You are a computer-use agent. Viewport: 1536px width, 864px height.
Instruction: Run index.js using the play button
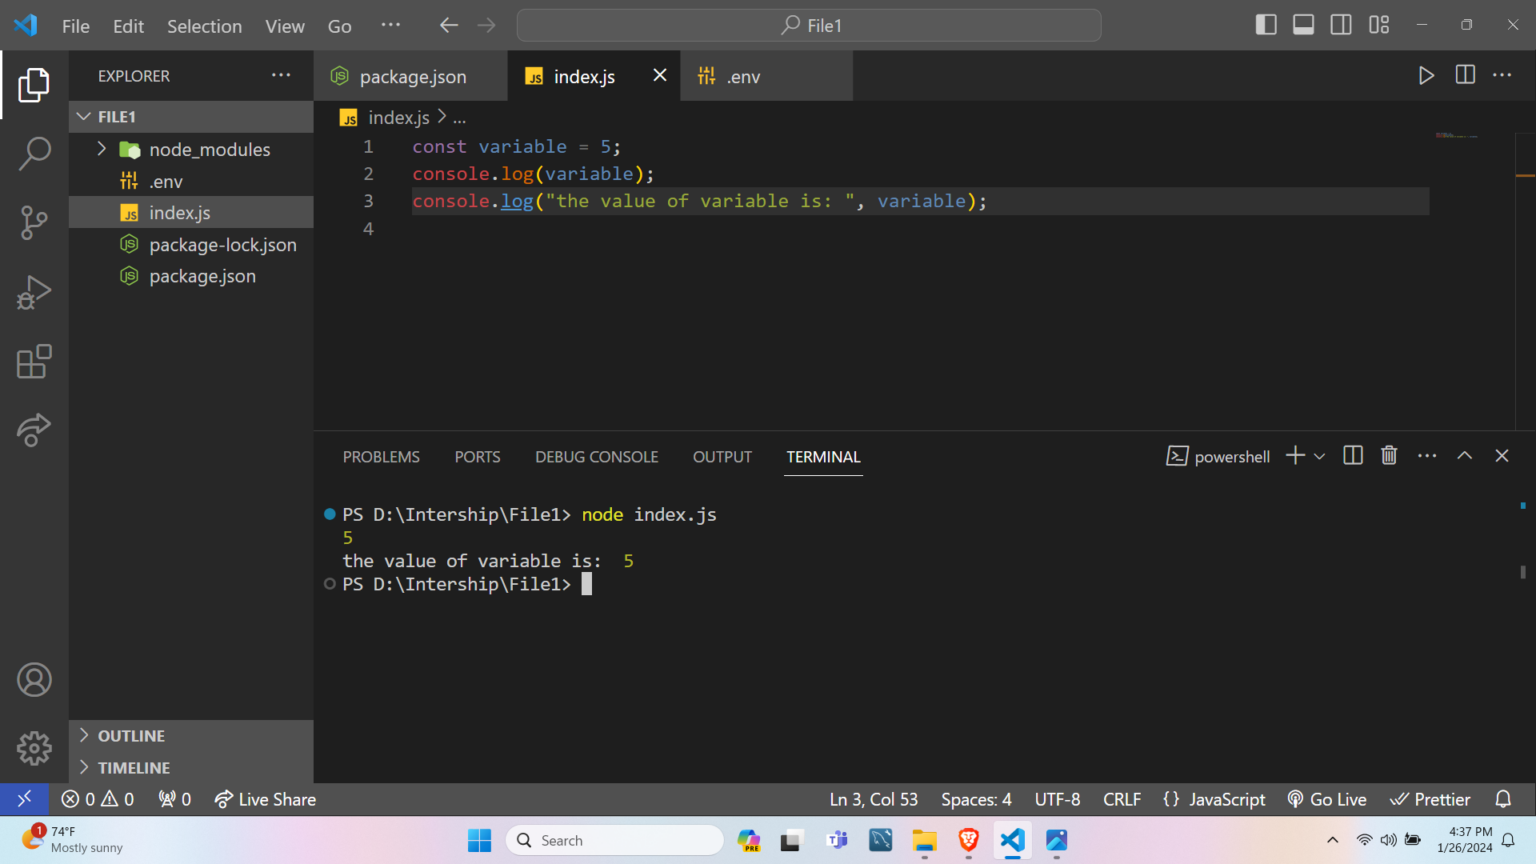(x=1426, y=75)
